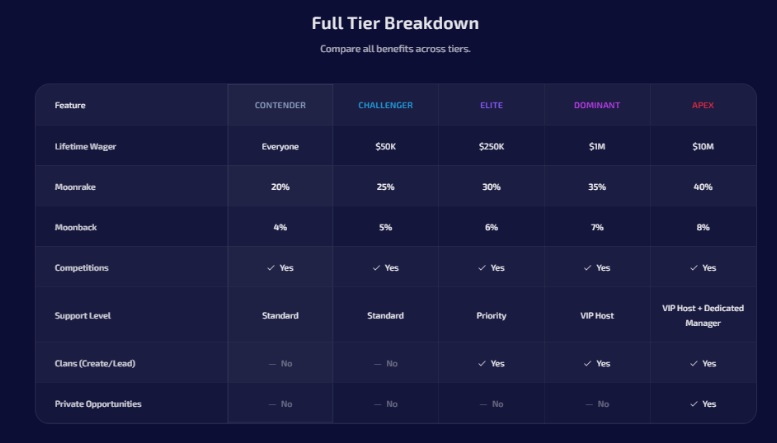Click the Apex $10M wager value
Image resolution: width=777 pixels, height=443 pixels.
703,147
